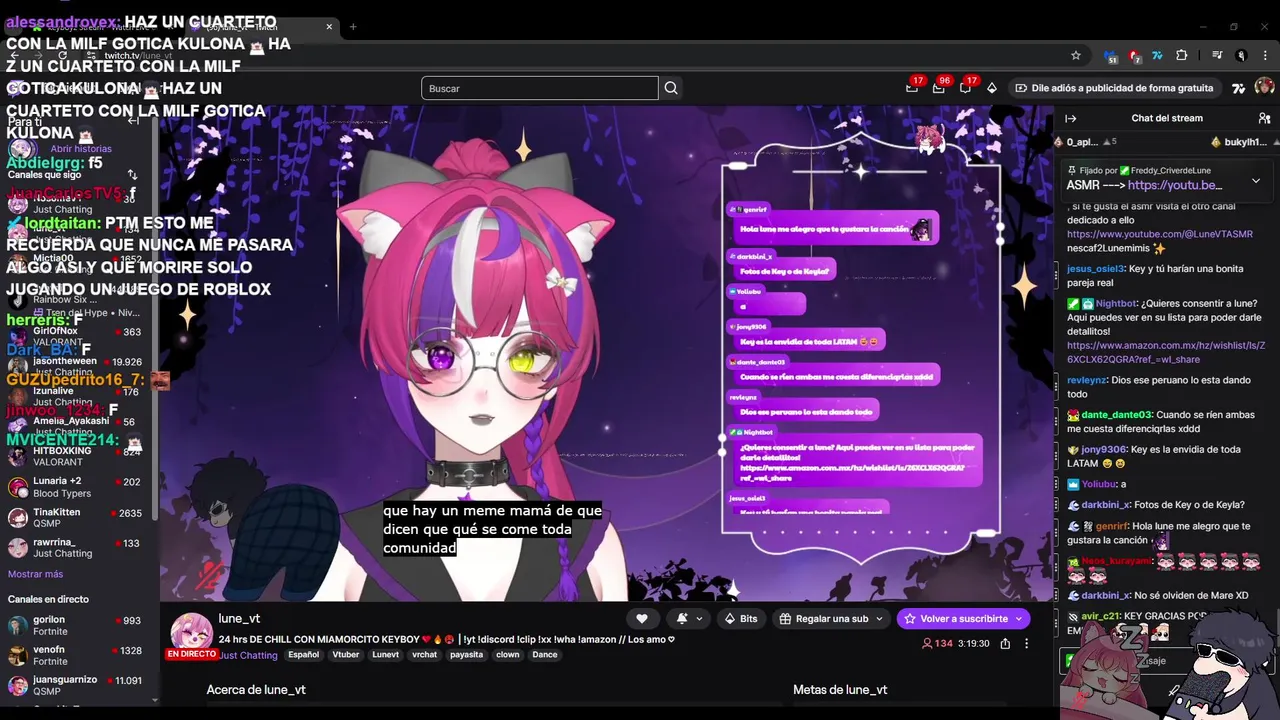Bookmark the page with the star icon
Image resolution: width=1280 pixels, height=720 pixels.
[1076, 56]
